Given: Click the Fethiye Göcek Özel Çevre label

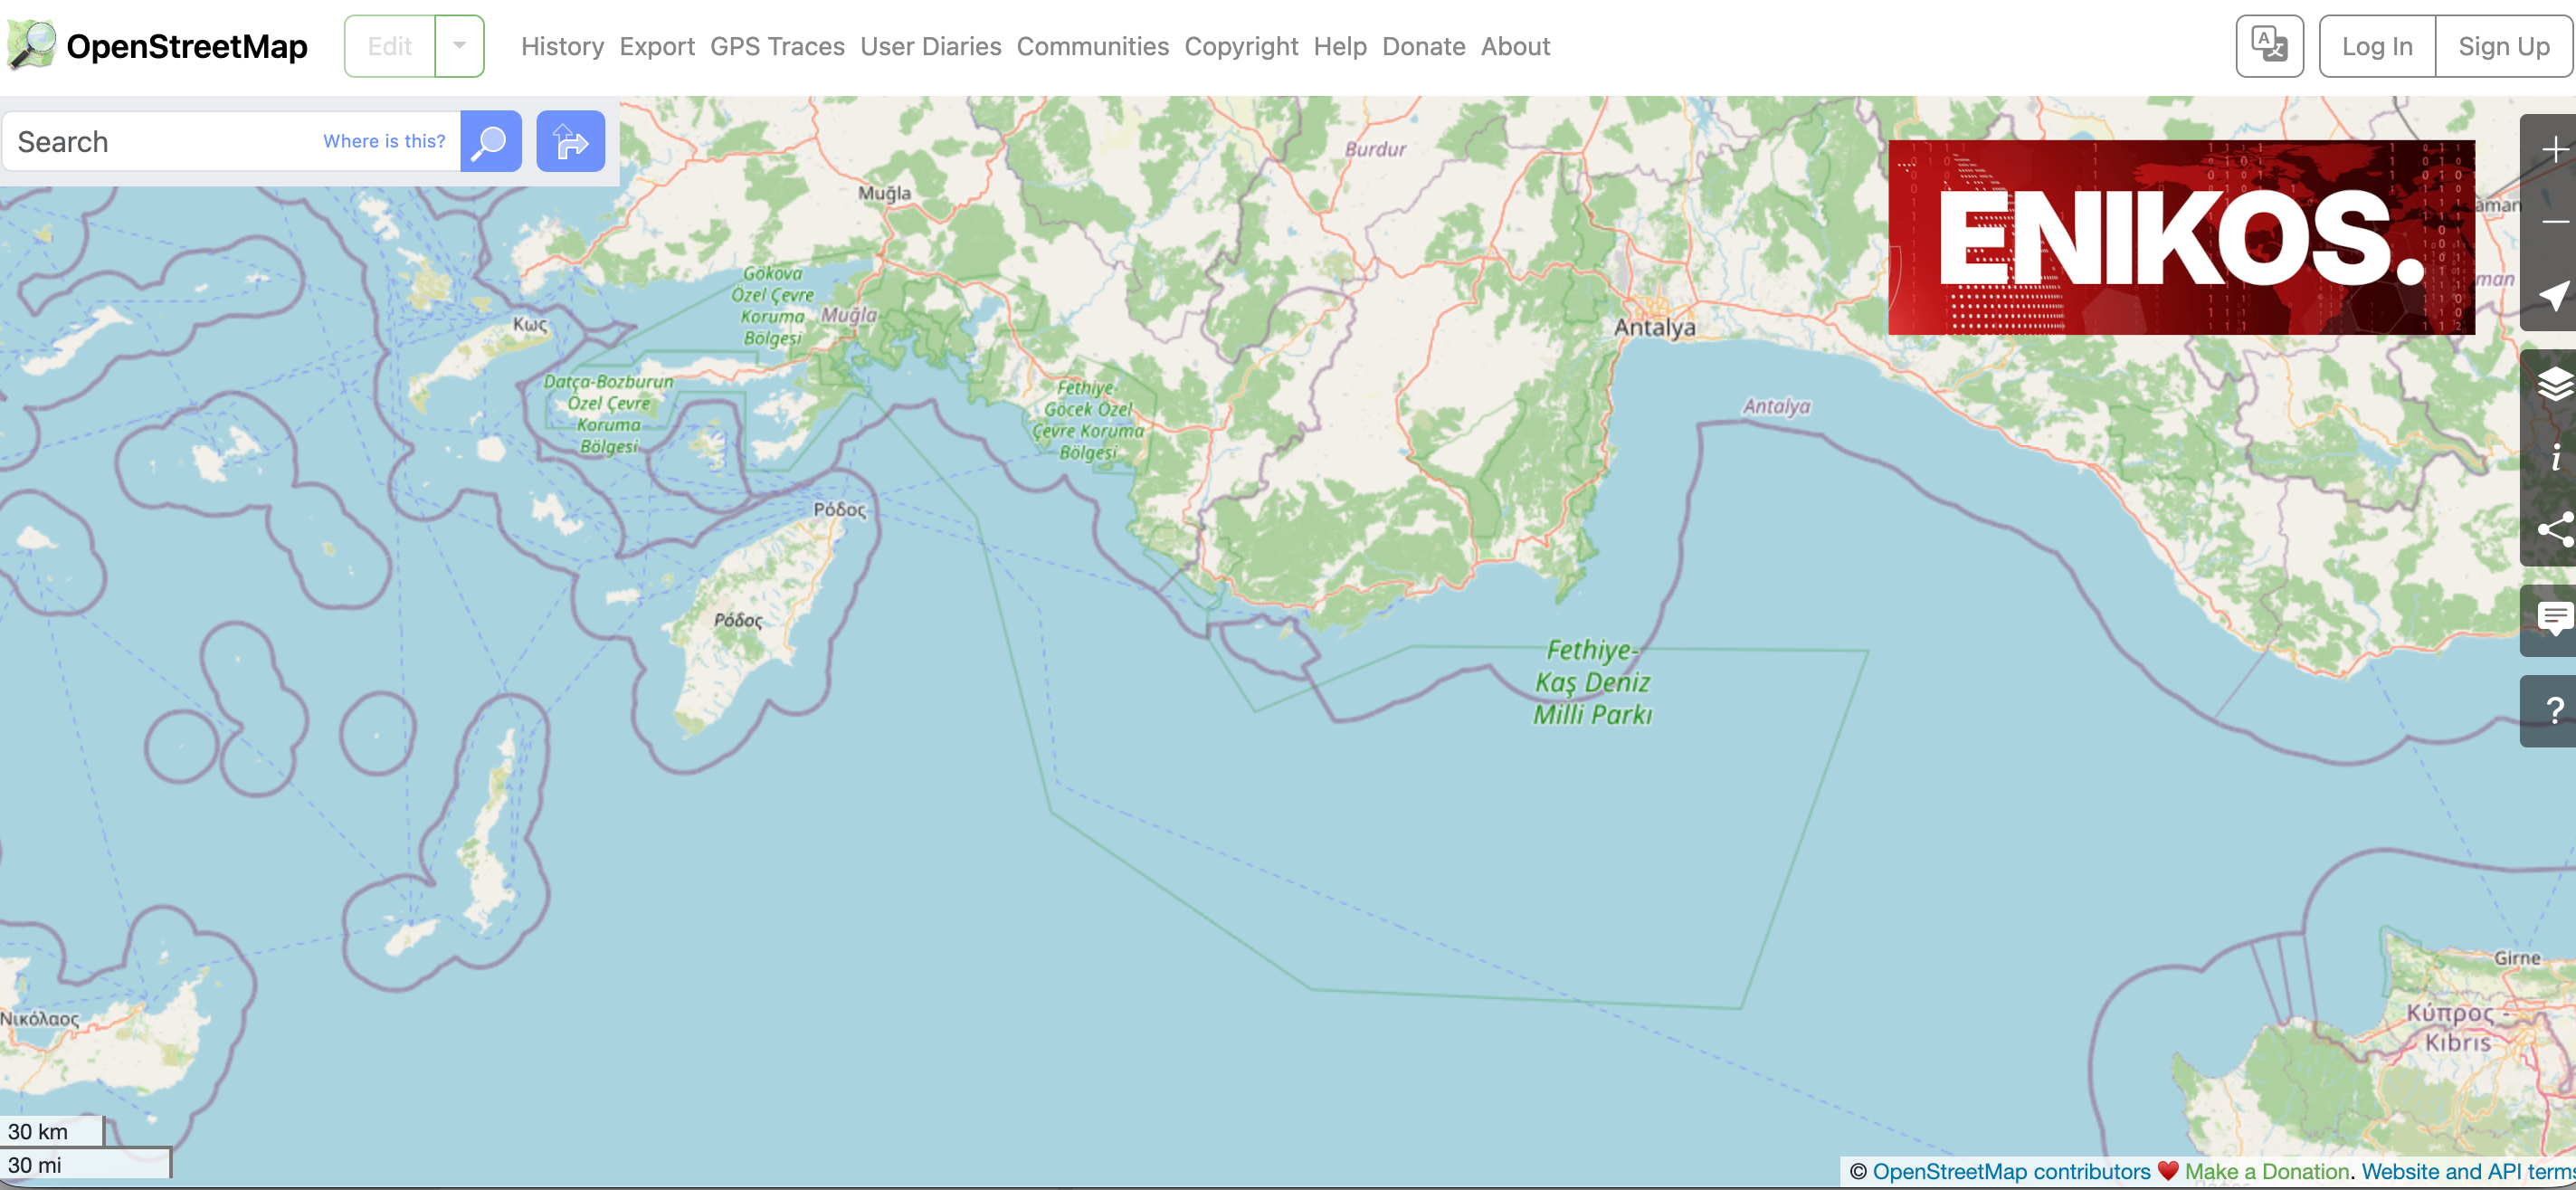Looking at the screenshot, I should [1087, 420].
